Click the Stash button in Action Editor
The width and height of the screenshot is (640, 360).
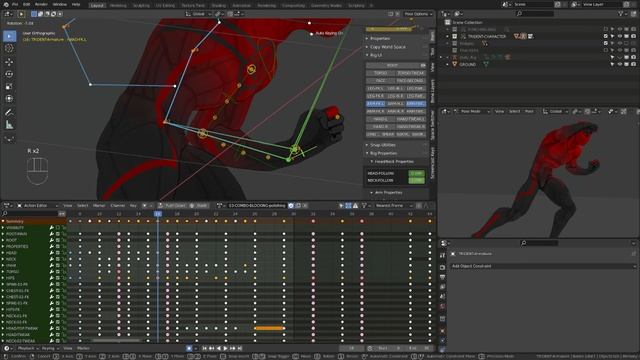(199, 205)
